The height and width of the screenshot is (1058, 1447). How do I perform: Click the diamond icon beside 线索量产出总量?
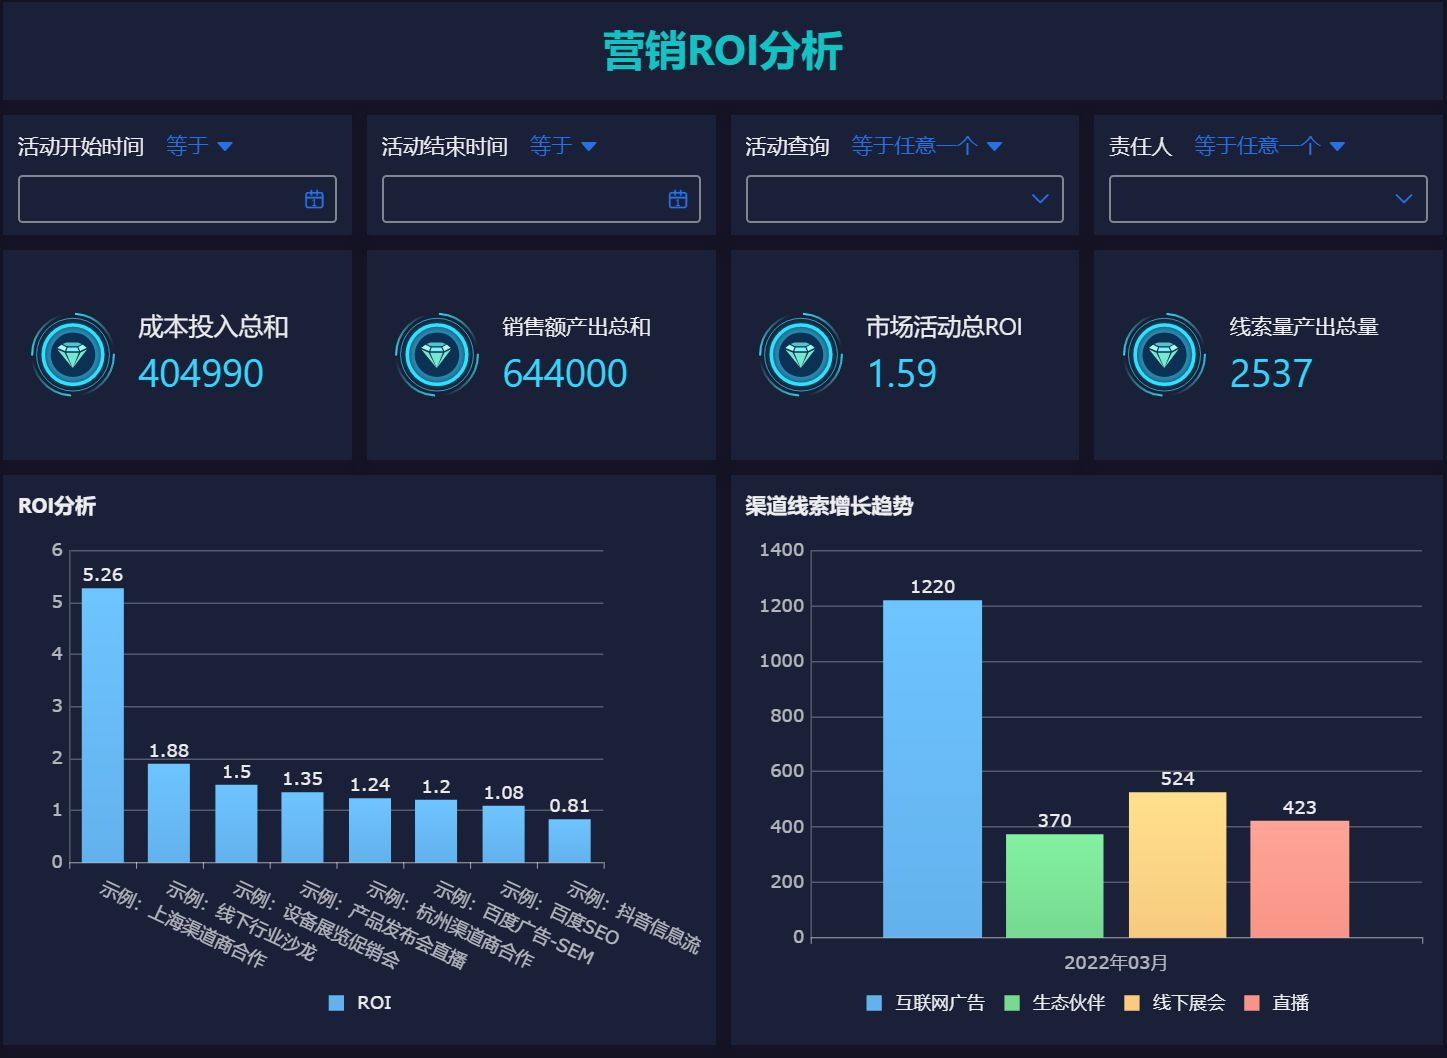tap(1164, 354)
